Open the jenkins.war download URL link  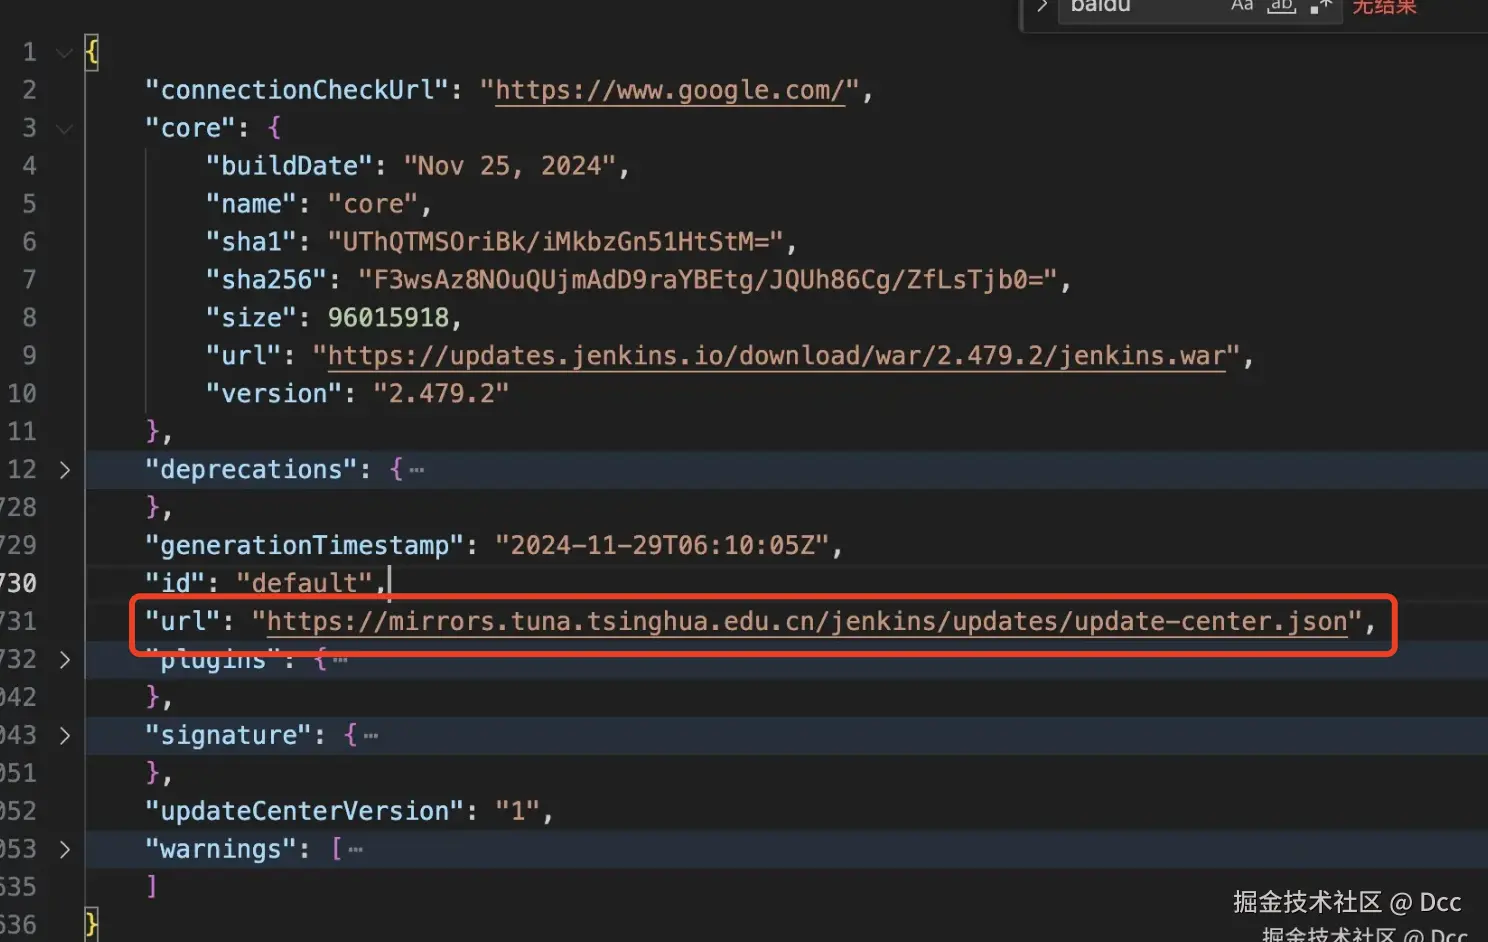(777, 356)
